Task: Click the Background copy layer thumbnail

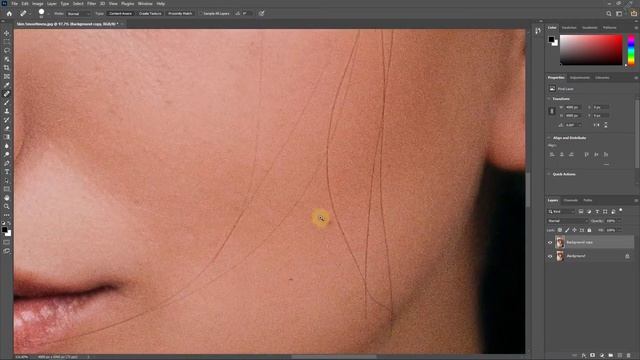Action: pyautogui.click(x=560, y=242)
